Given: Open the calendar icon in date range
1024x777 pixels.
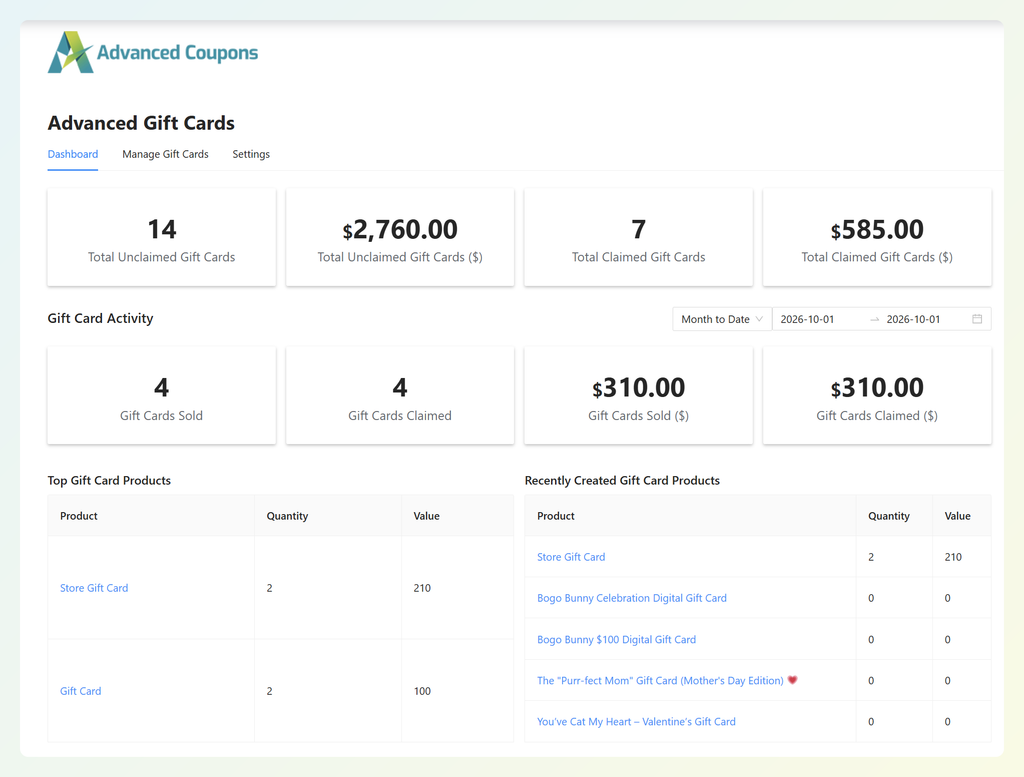Looking at the screenshot, I should tap(977, 319).
